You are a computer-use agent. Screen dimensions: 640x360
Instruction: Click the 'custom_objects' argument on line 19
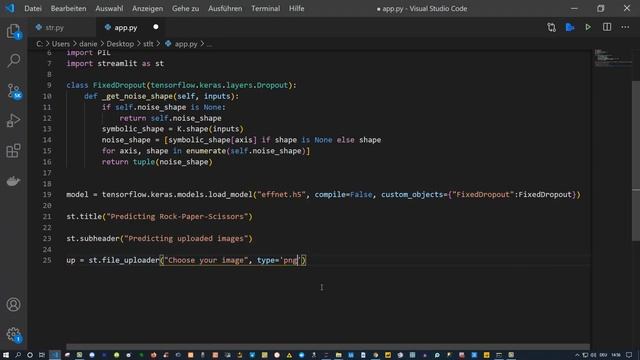[412, 194]
